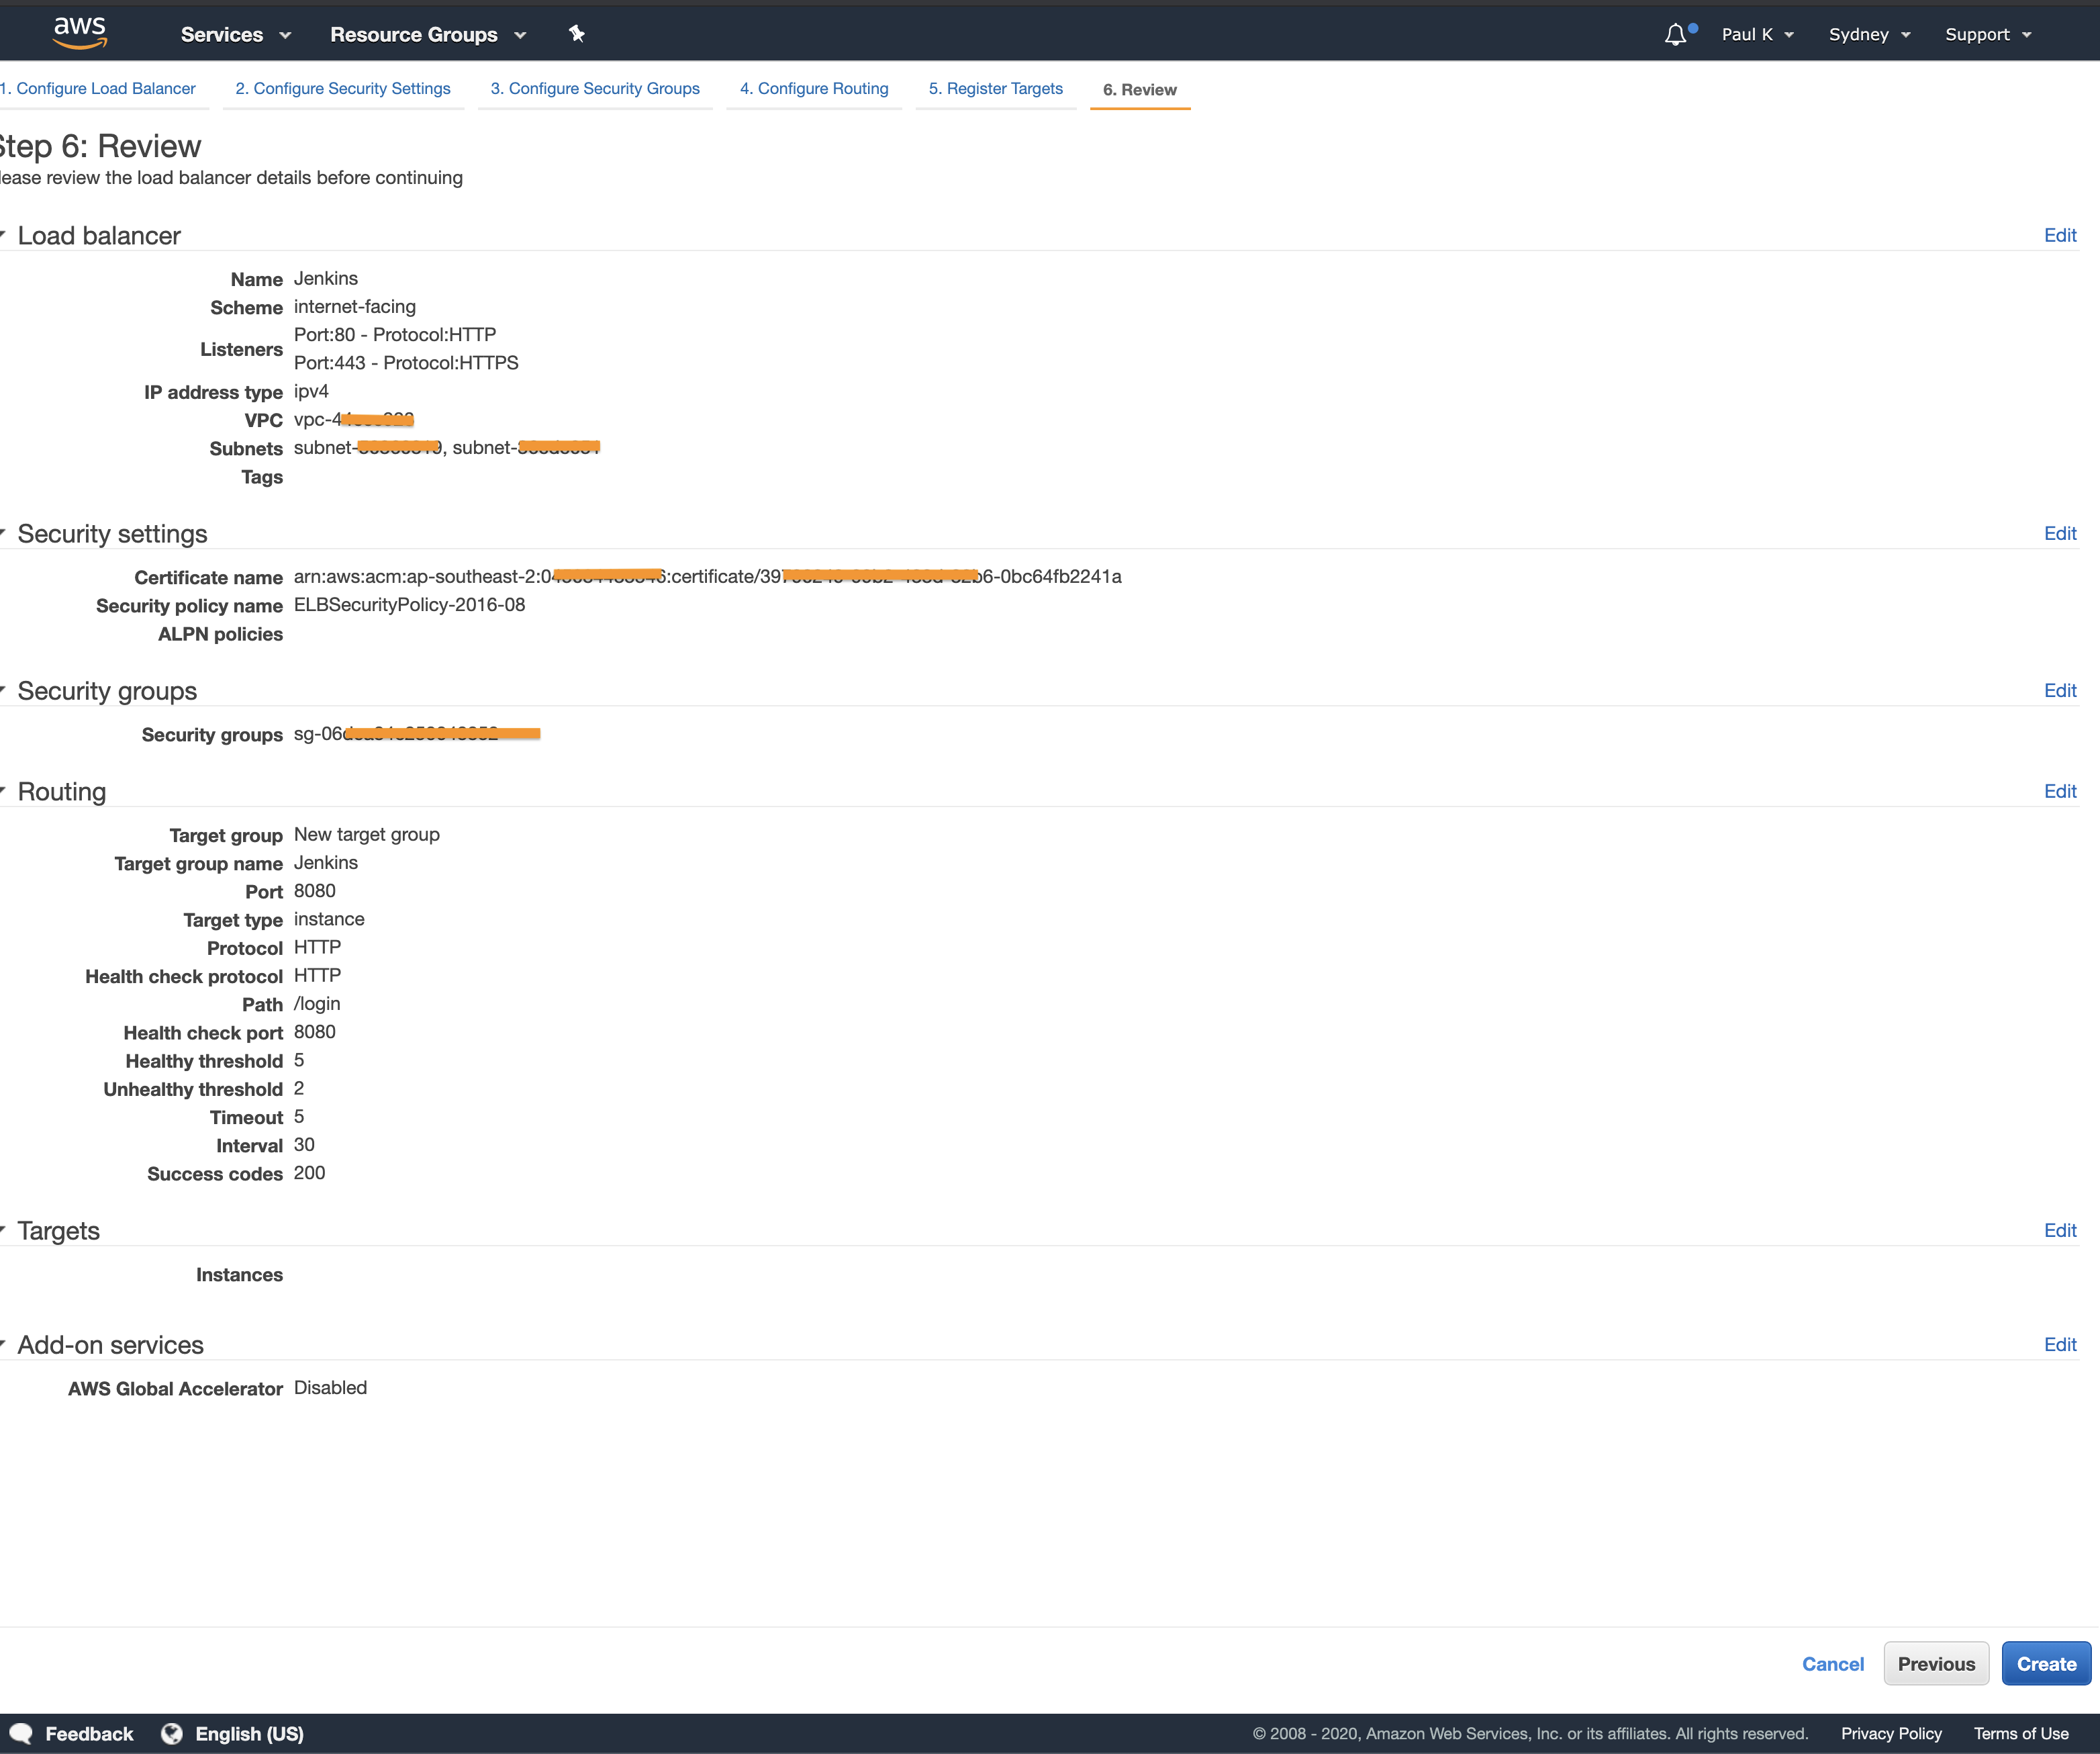Screen dimensions: 2100x1754
Task: Open the Resource Groups dropdown
Action: point(428,34)
